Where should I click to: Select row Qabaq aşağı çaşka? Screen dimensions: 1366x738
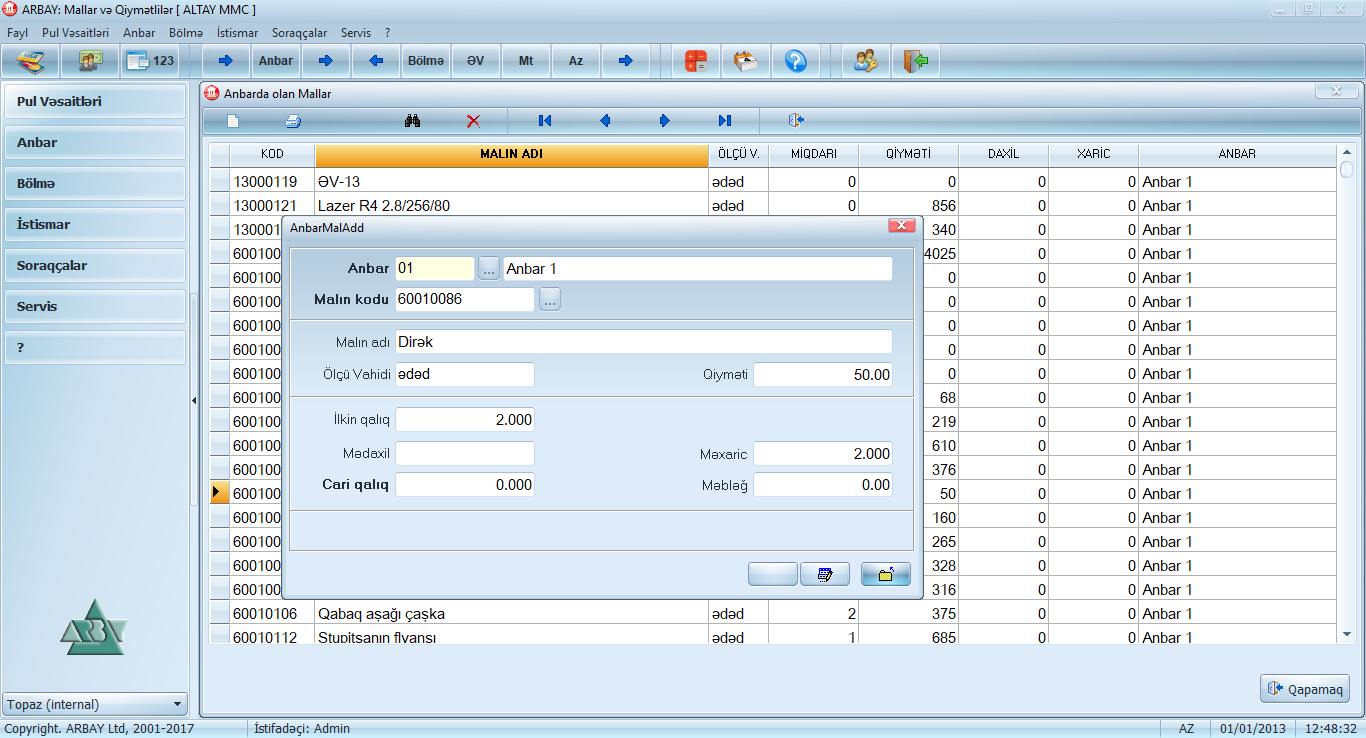pyautogui.click(x=773, y=614)
